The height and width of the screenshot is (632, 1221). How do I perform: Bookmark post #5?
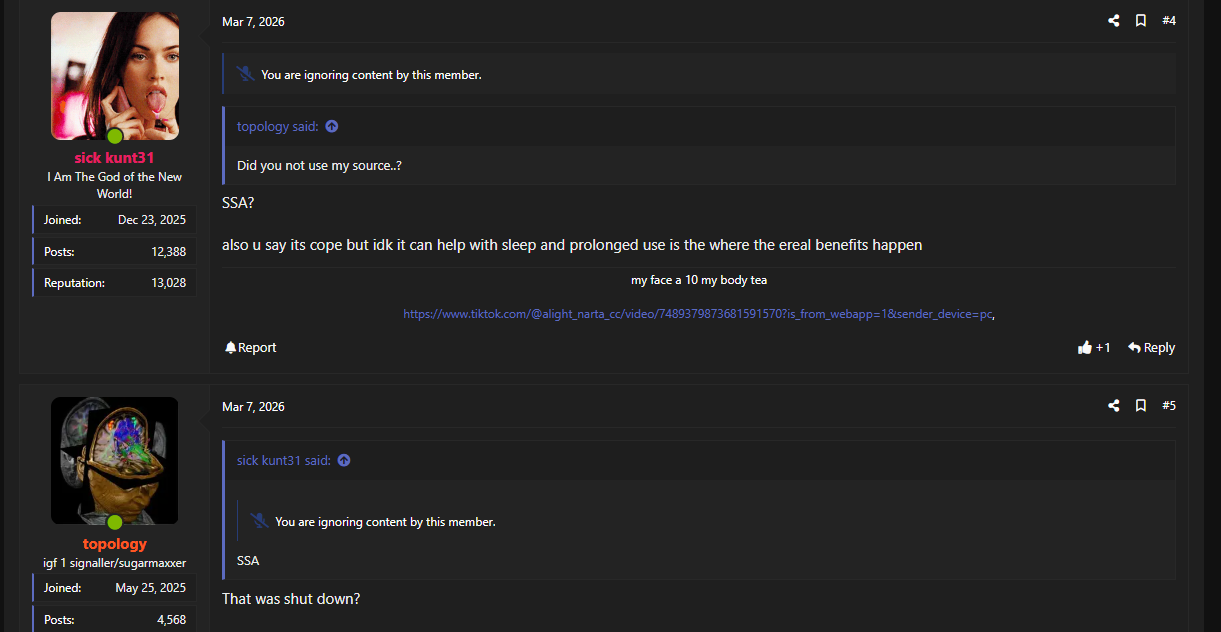tap(1140, 406)
